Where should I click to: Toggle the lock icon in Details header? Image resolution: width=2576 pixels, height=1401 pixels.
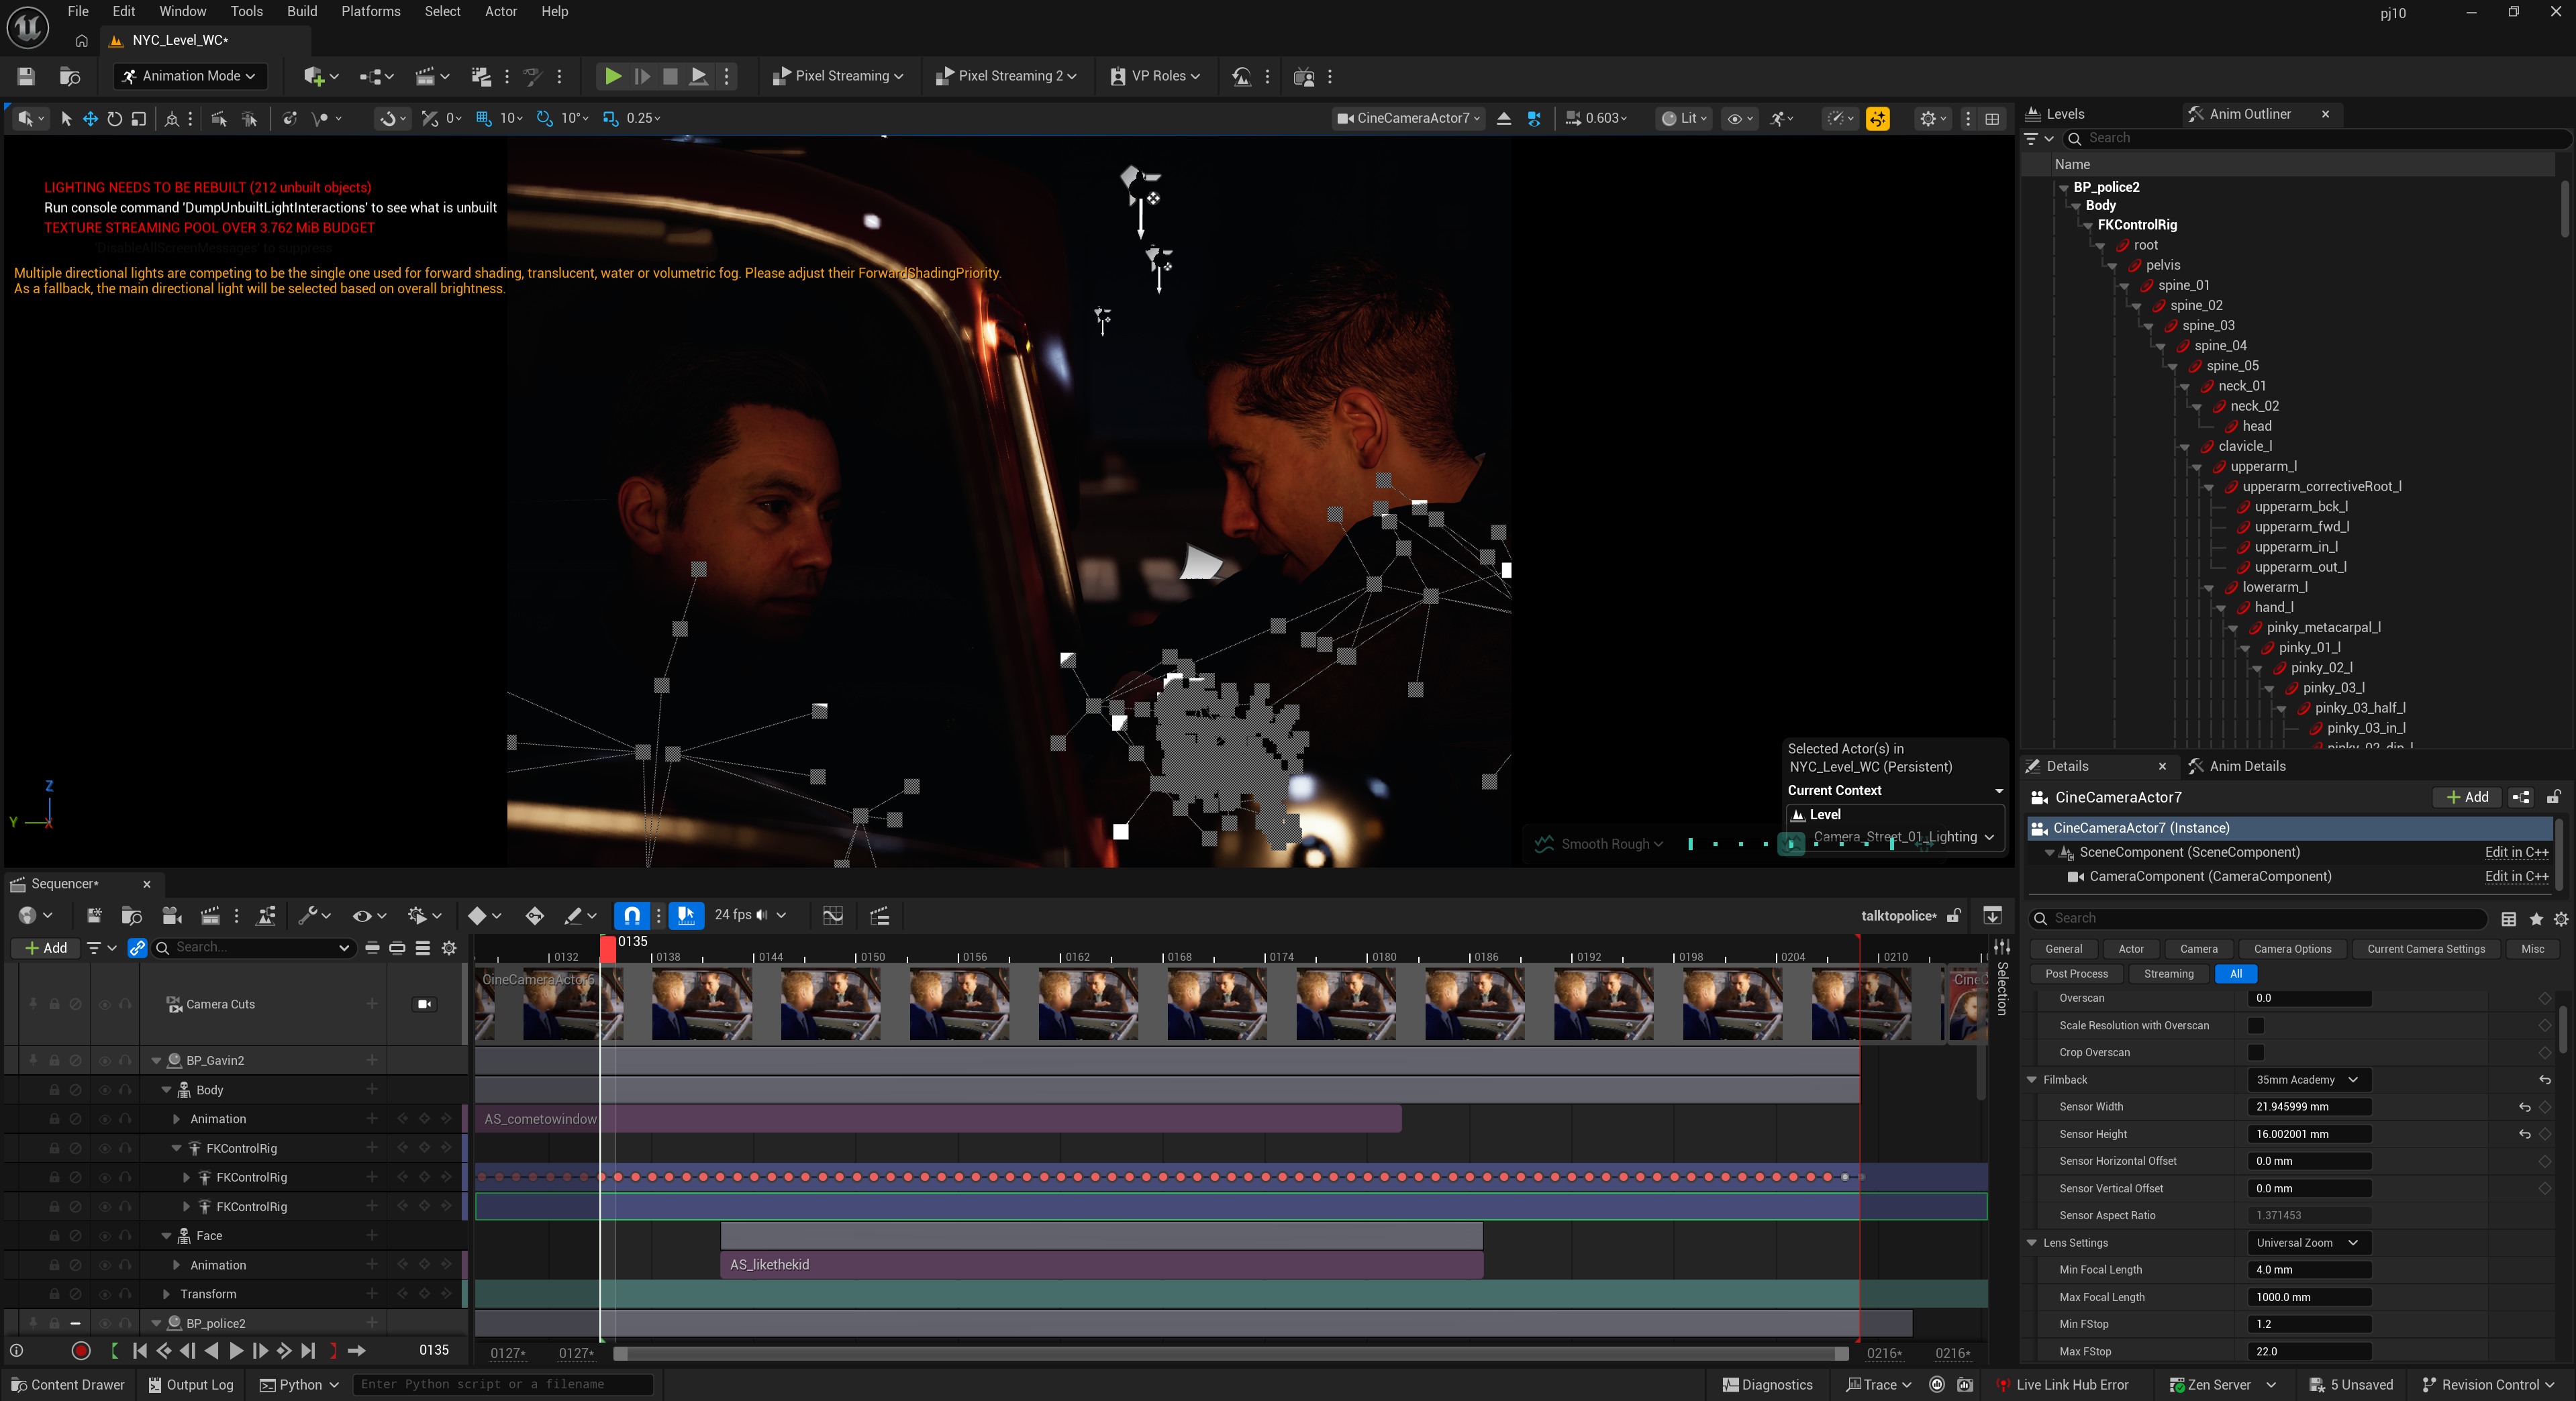click(x=2553, y=797)
